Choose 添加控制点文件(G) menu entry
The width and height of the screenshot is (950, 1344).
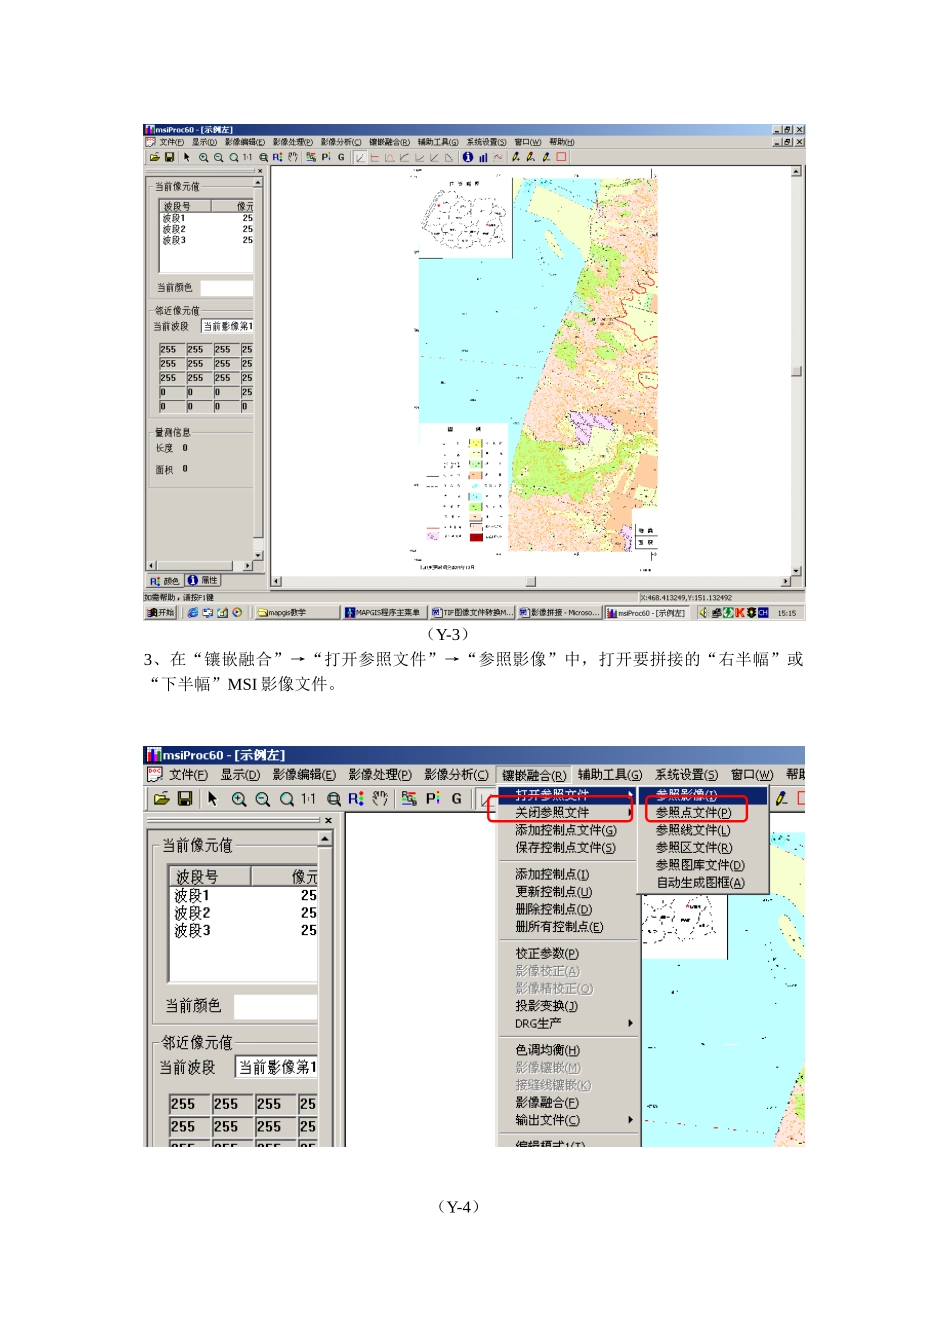(566, 830)
